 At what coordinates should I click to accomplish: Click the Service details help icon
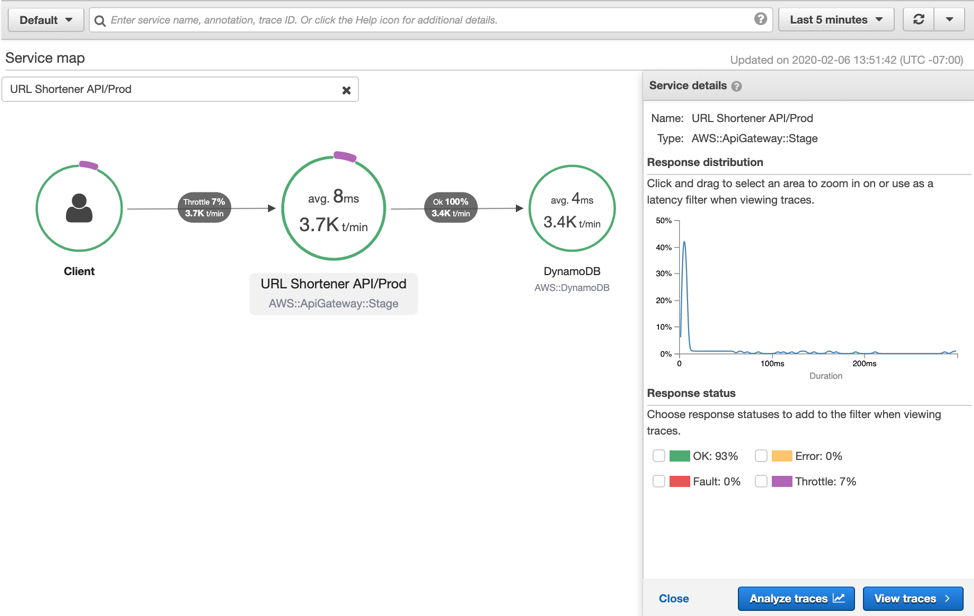click(x=737, y=86)
